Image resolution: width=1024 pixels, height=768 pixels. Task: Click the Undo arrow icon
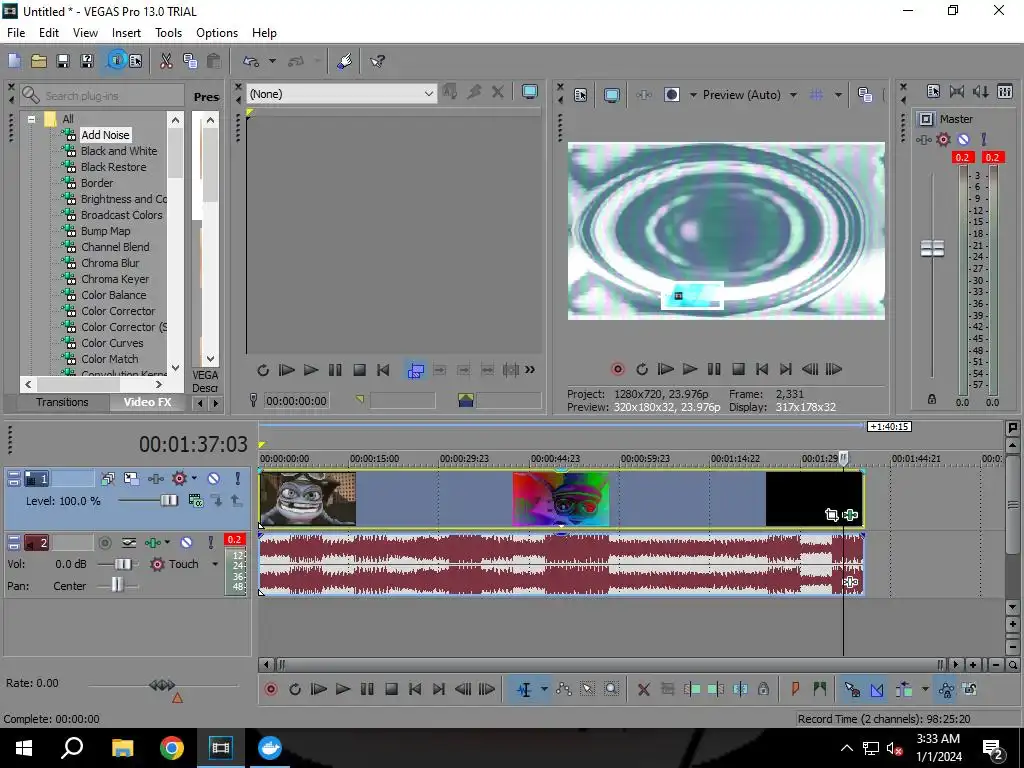[251, 61]
